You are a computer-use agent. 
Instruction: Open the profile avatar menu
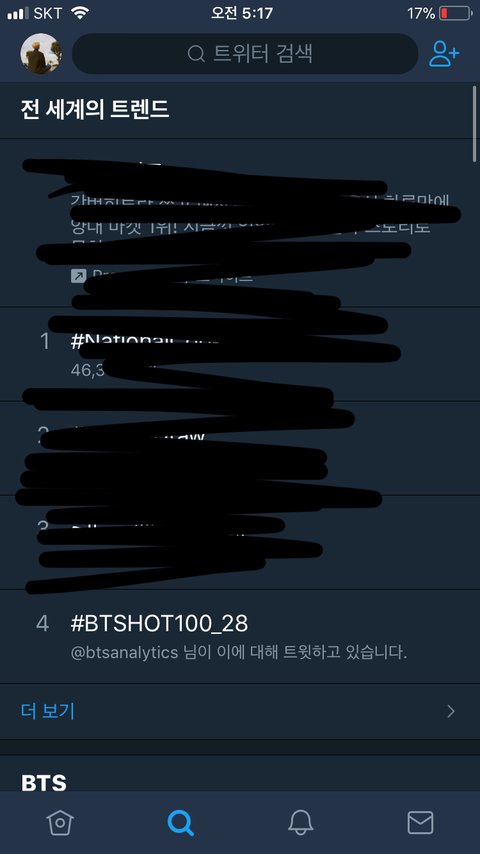[x=40, y=53]
